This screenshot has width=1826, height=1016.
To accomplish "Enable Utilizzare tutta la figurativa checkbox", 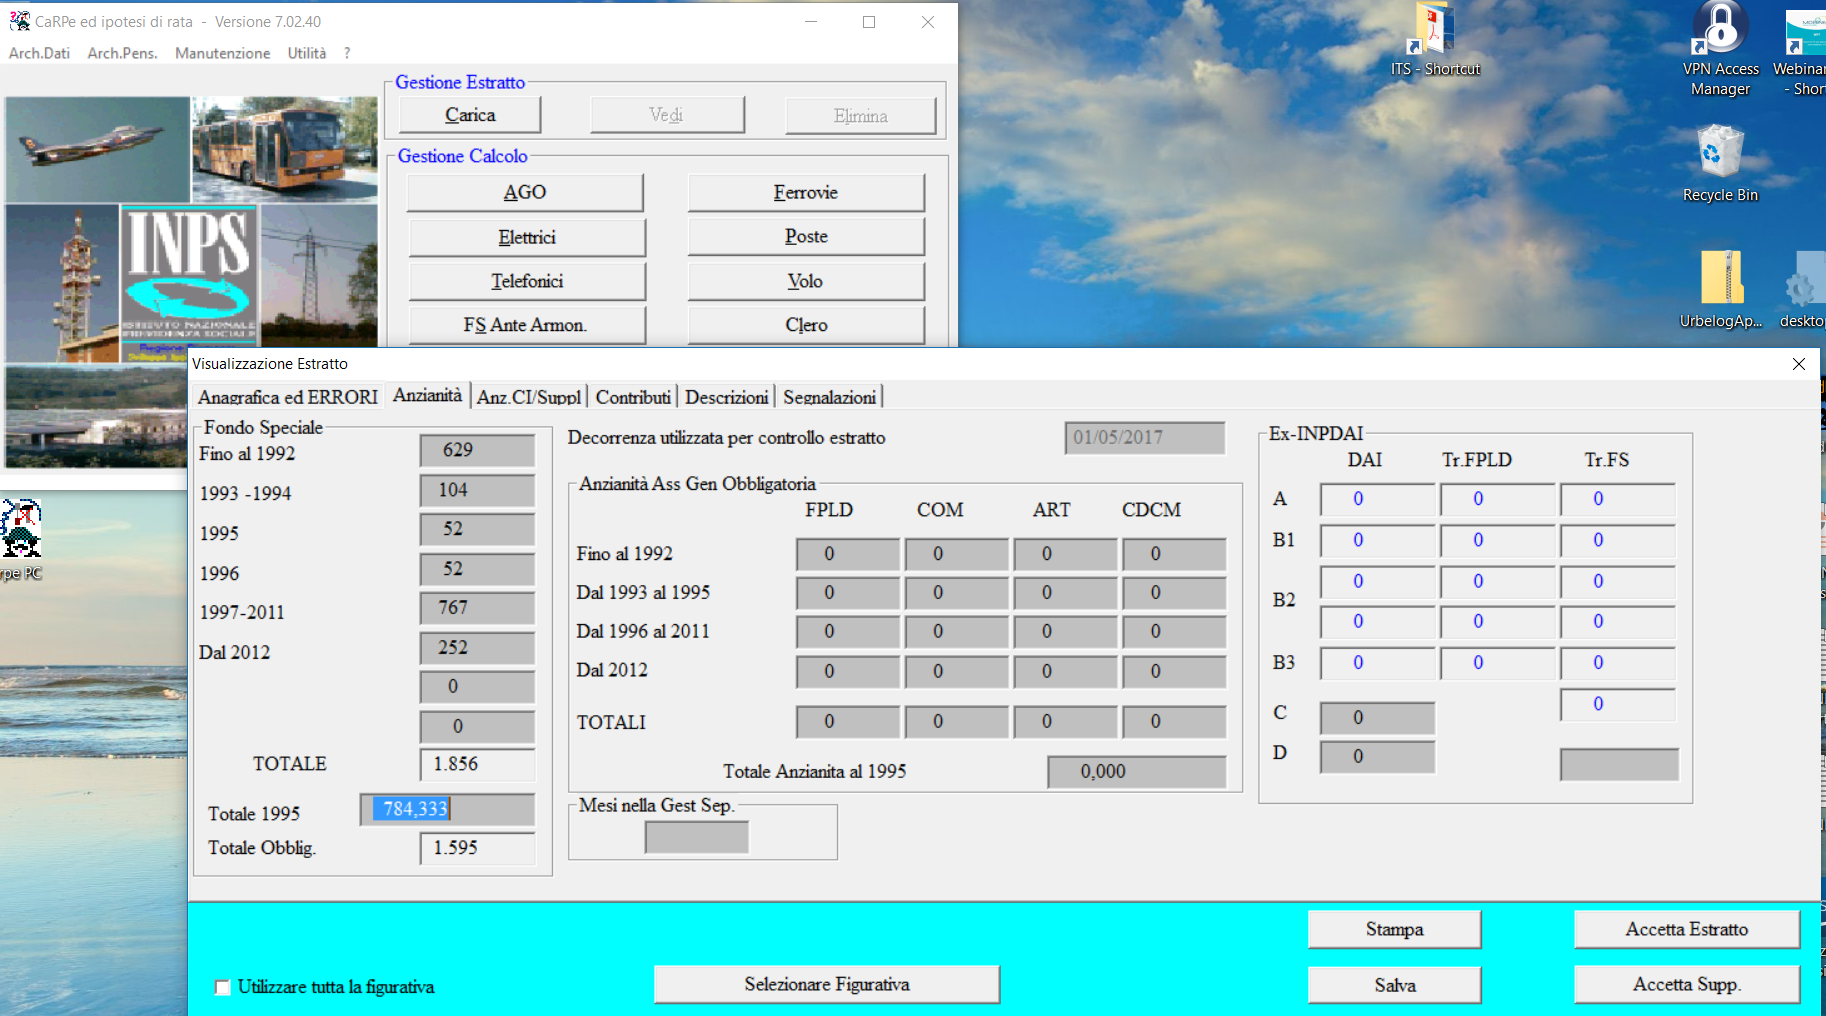I will coord(222,987).
